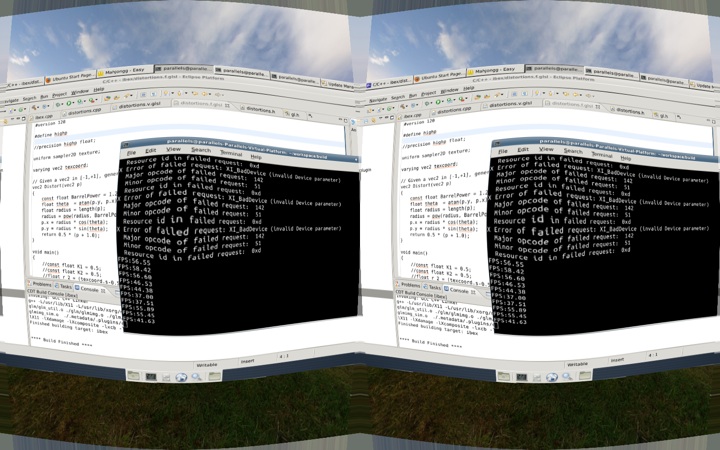Select the Console tab in right-eye Eclipse
Image resolution: width=720 pixels, height=450 pixels.
point(458,290)
